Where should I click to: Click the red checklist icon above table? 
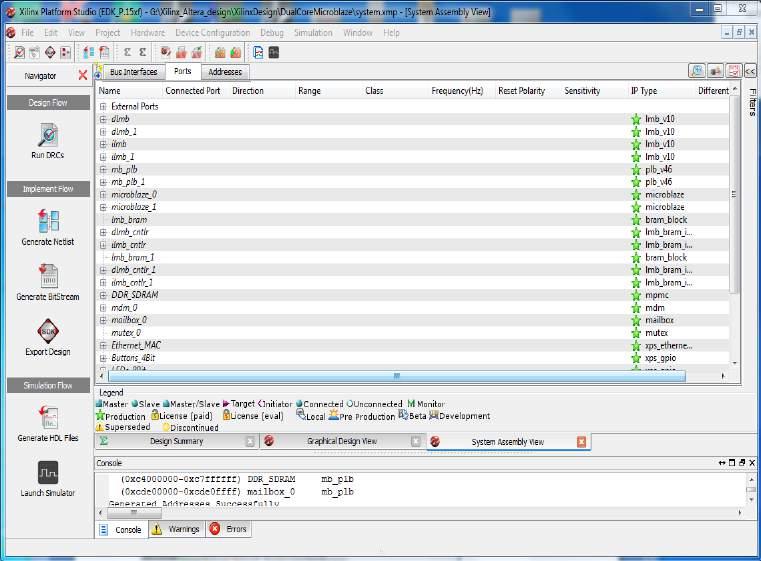tap(733, 71)
